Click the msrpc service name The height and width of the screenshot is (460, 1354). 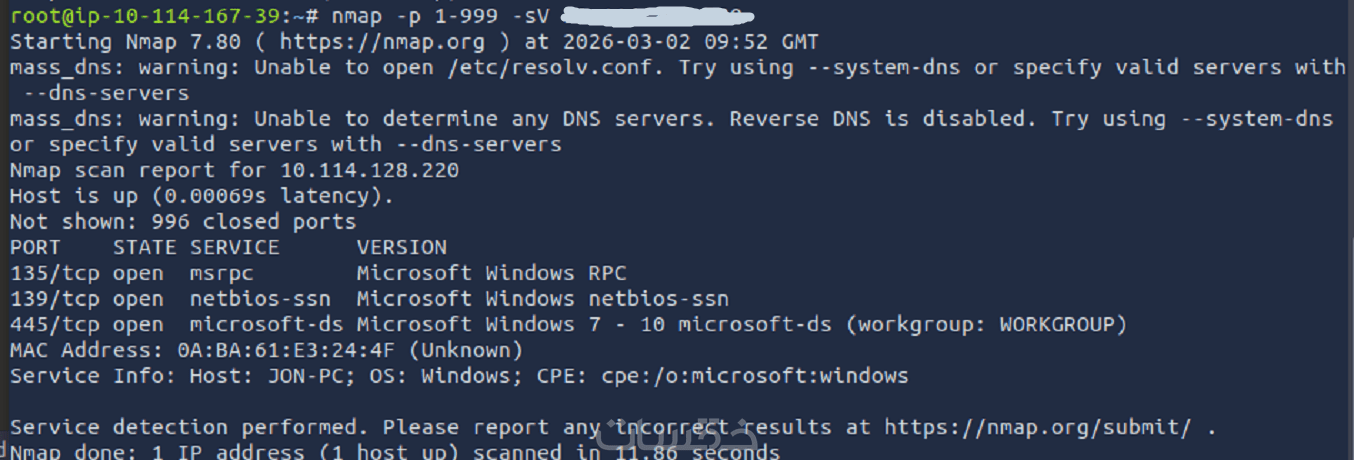(x=222, y=273)
